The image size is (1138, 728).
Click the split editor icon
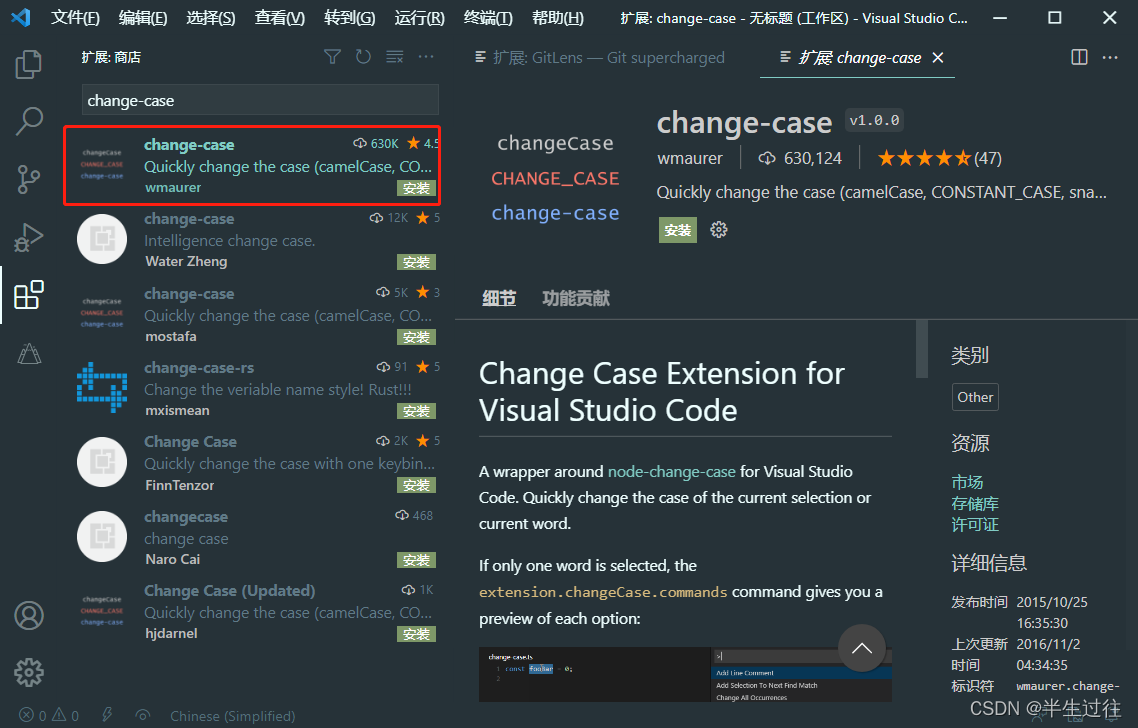(1079, 57)
